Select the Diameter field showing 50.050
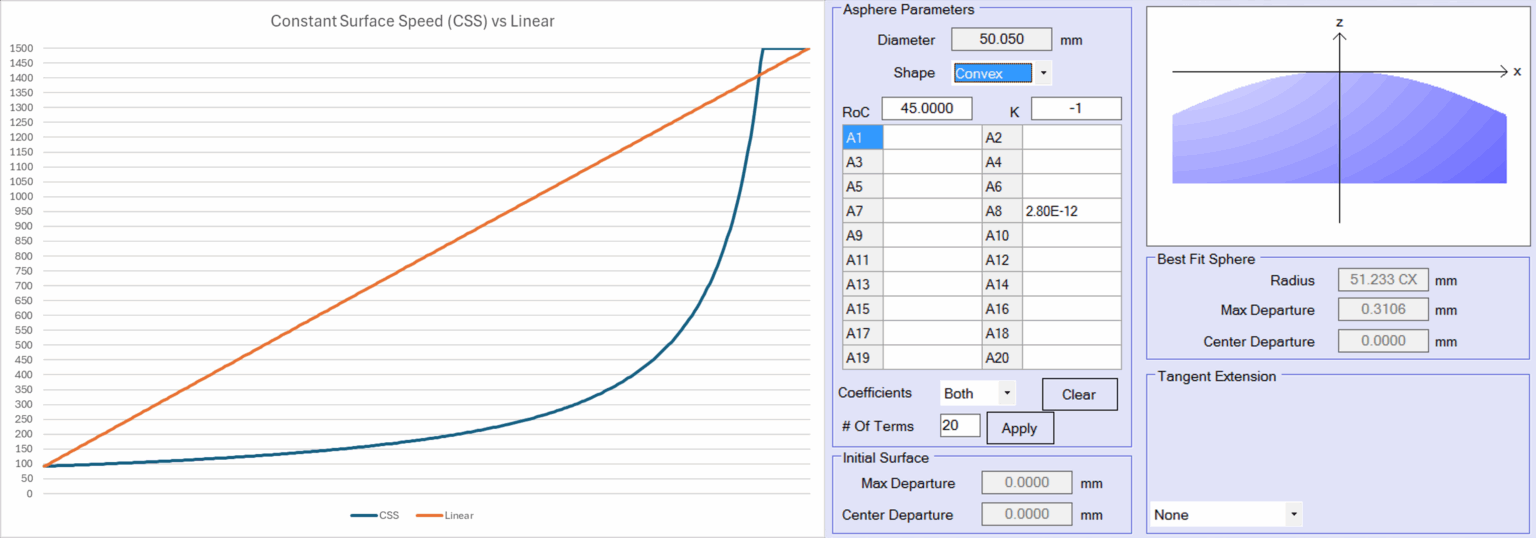The image size is (1536, 538). pyautogui.click(x=1001, y=40)
